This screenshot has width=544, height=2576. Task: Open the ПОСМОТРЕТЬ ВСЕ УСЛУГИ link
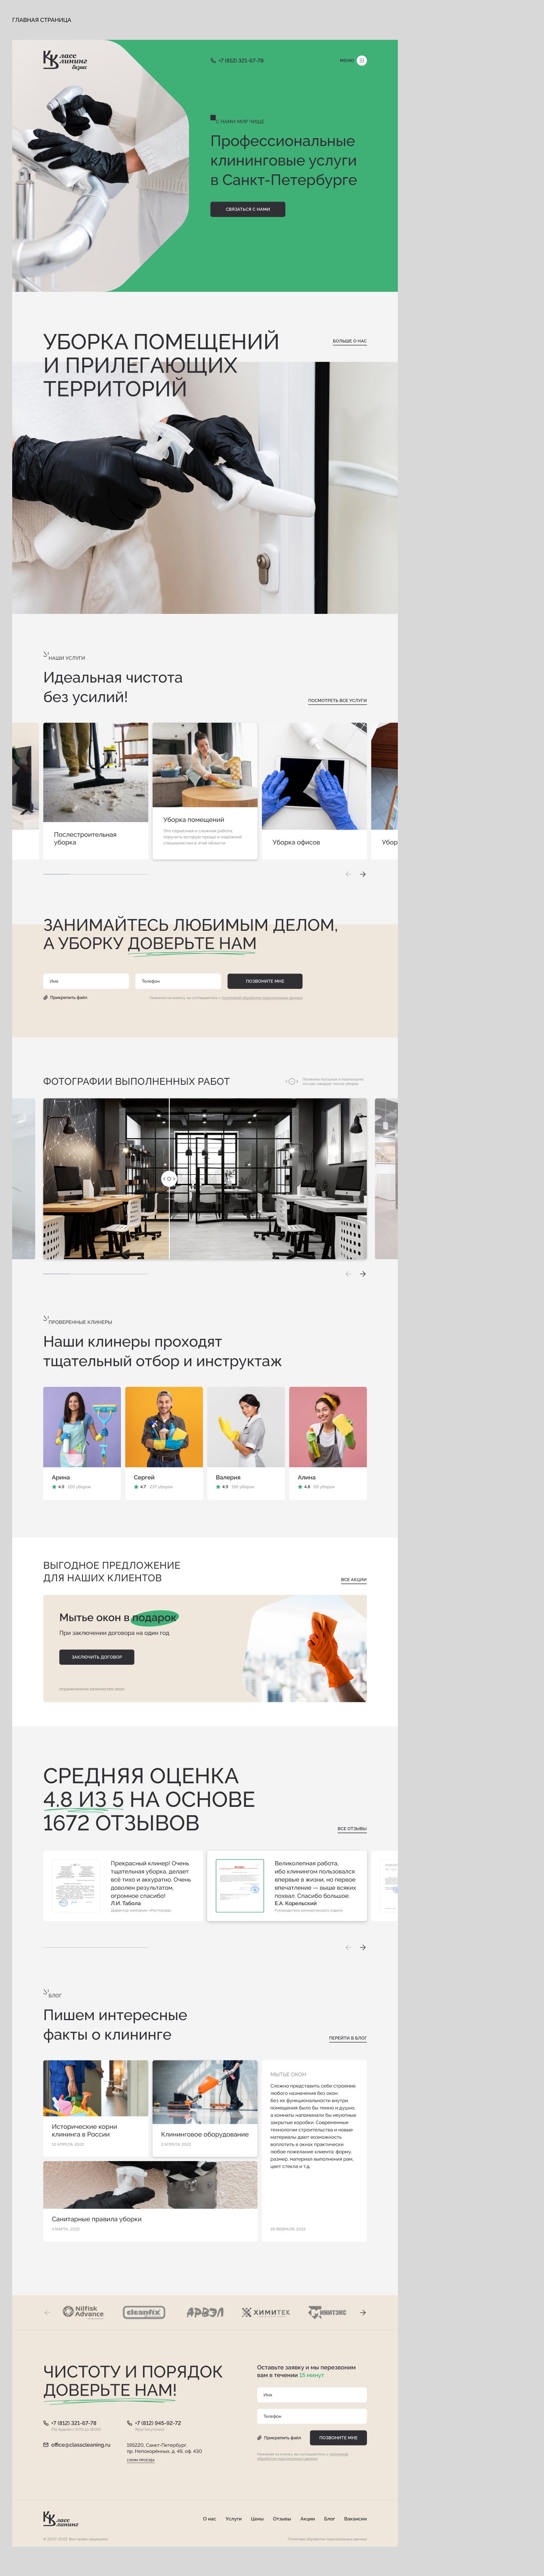337,701
